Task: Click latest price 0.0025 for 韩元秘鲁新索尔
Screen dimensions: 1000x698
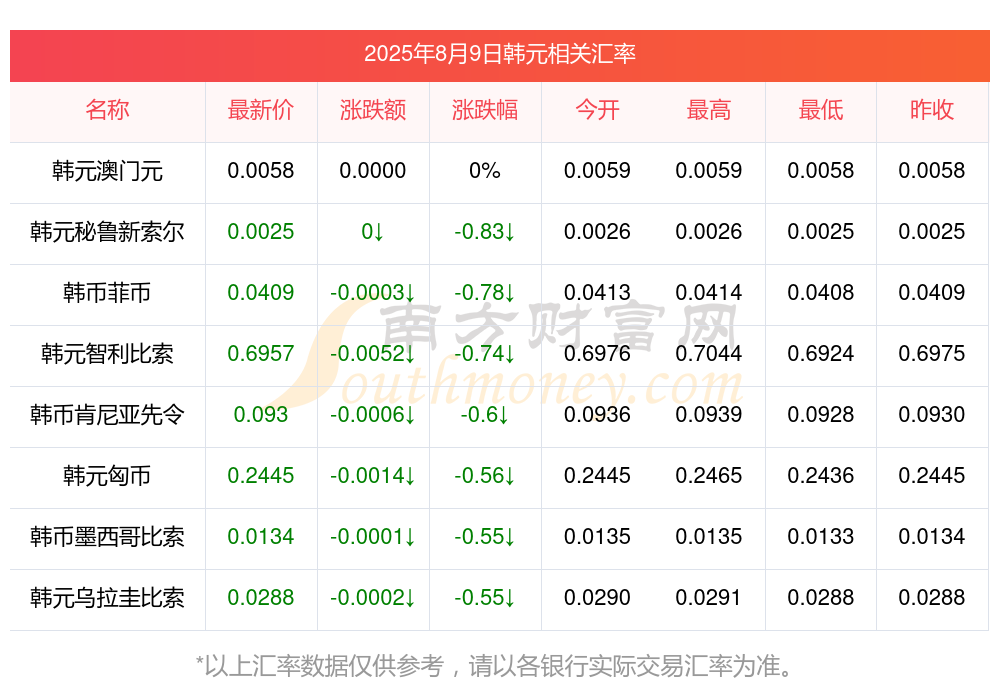Action: tap(261, 232)
